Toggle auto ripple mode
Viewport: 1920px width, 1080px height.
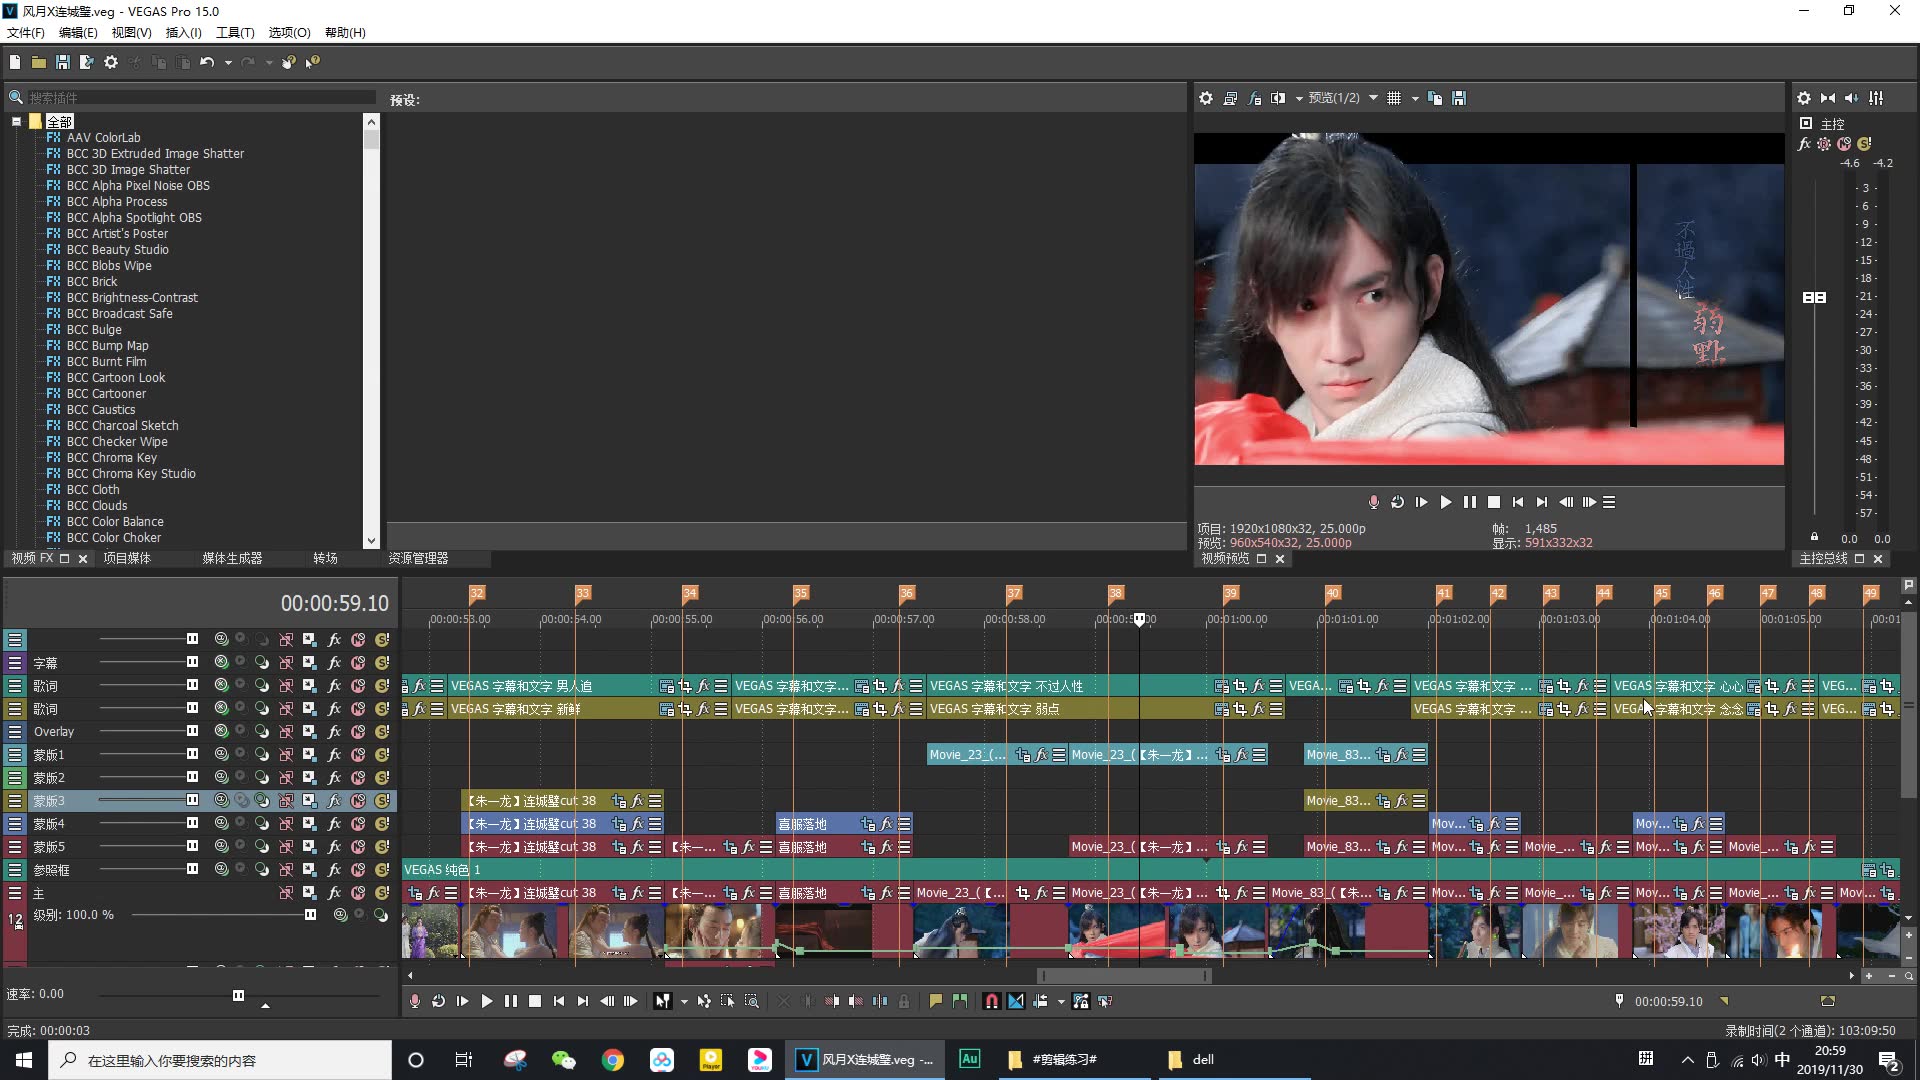tap(1040, 1001)
